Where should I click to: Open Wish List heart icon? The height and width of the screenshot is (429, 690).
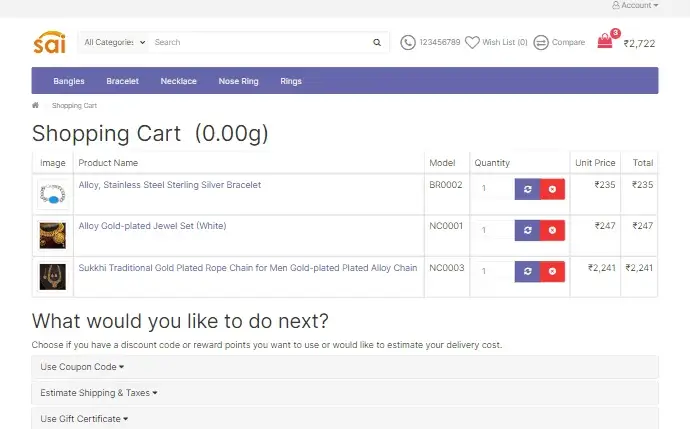(472, 43)
